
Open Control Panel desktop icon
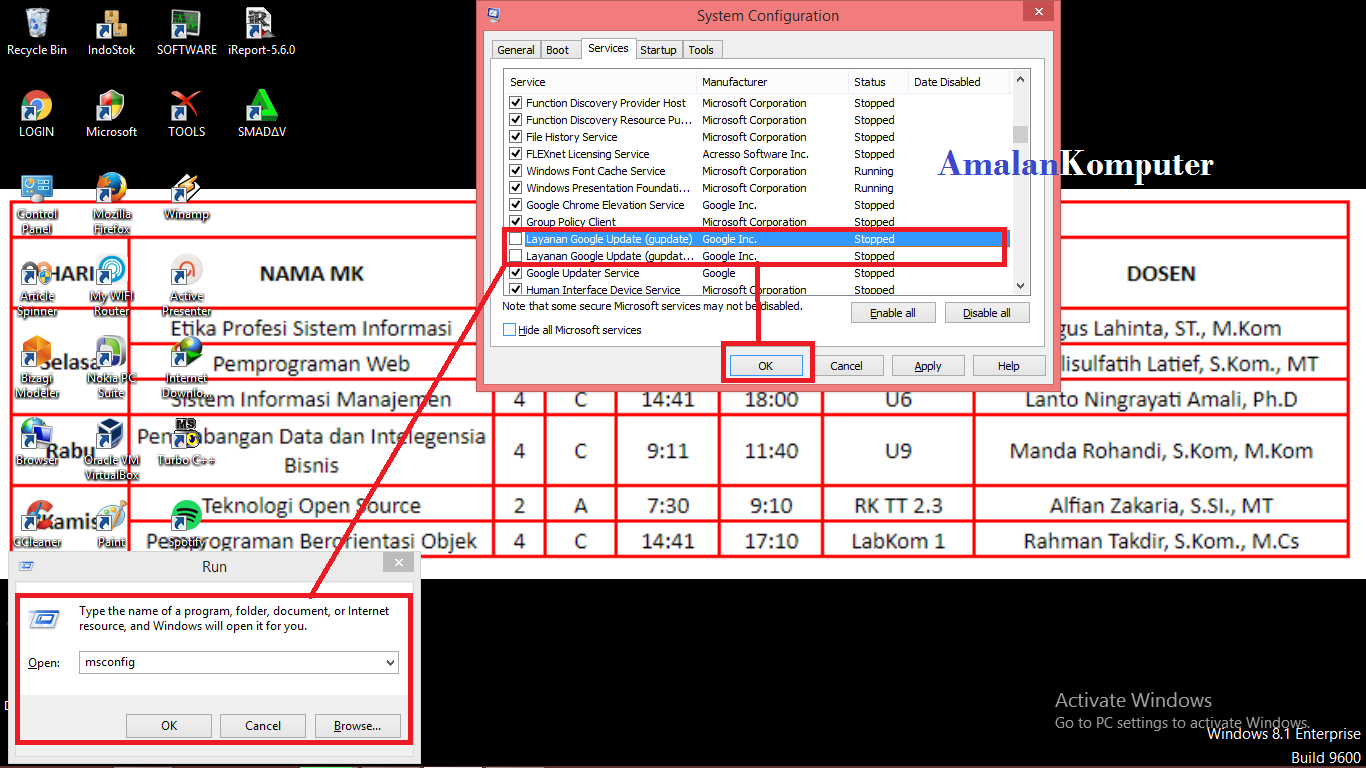[37, 204]
